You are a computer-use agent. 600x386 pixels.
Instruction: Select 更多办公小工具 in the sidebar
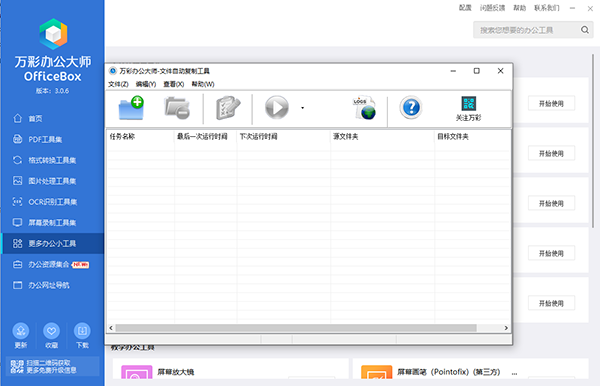[x=52, y=243]
